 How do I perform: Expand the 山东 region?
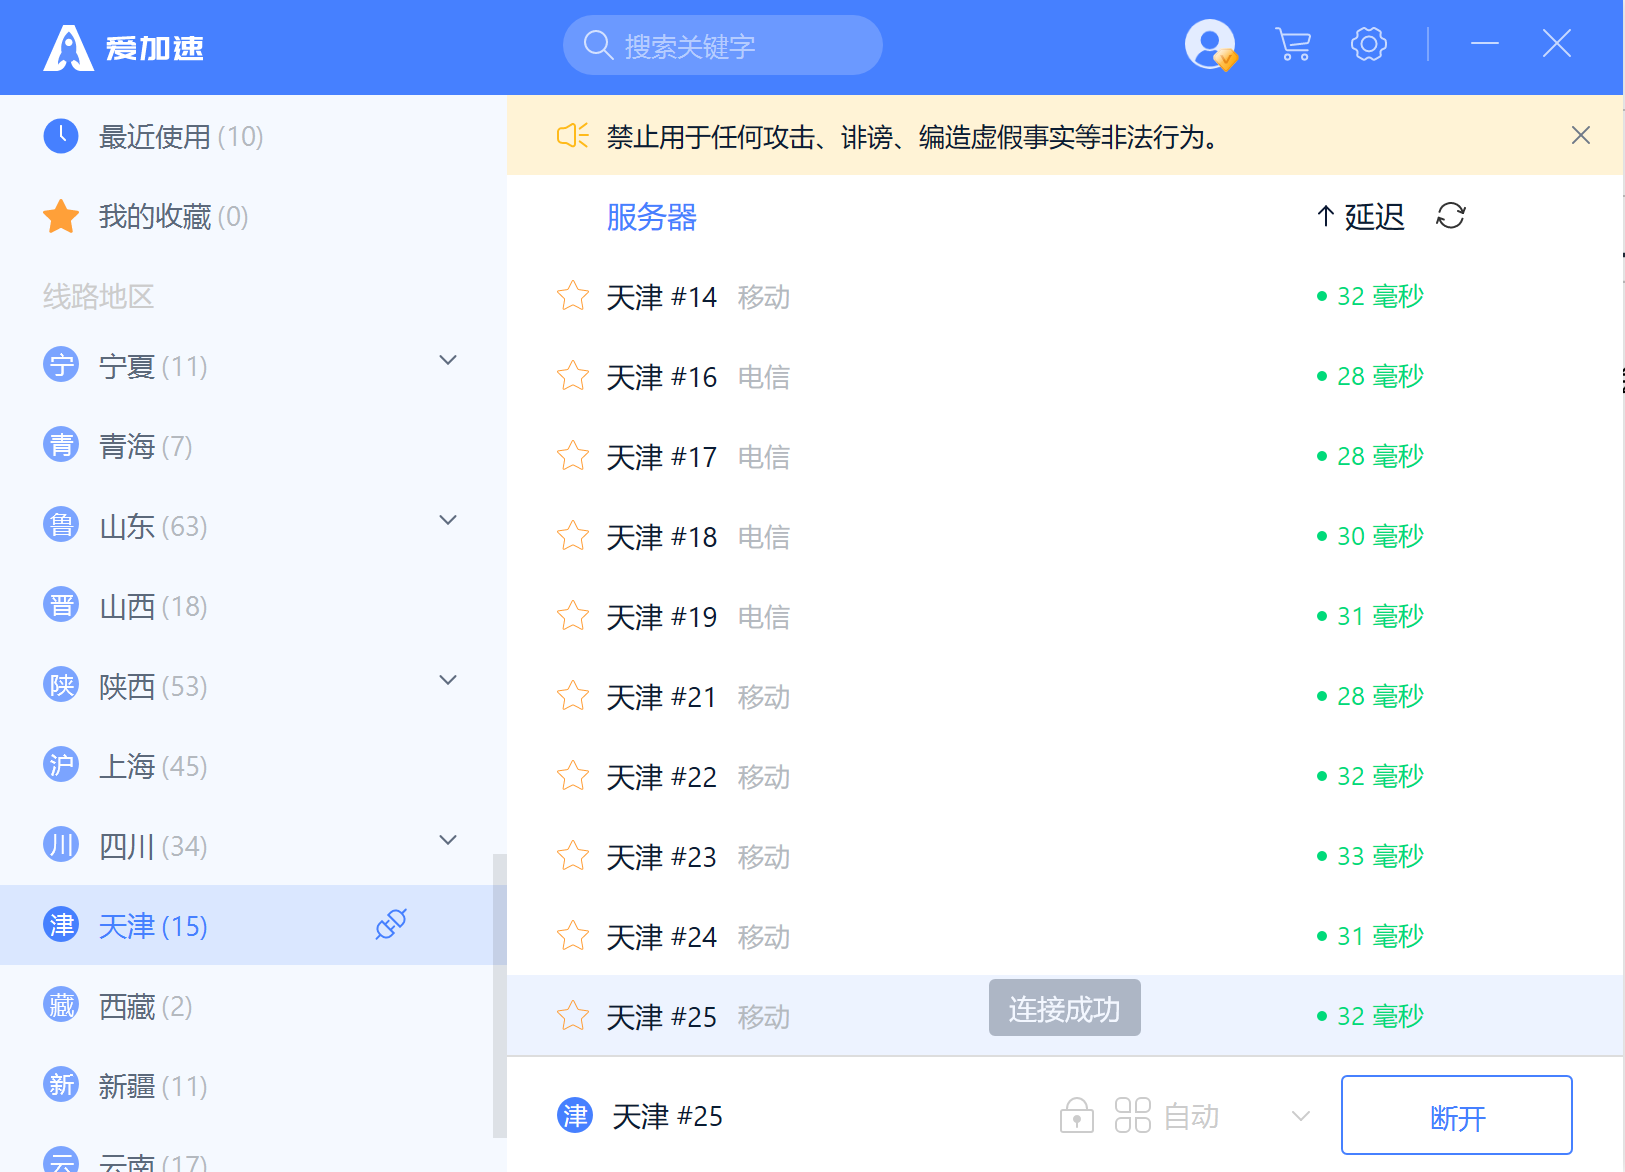(449, 520)
